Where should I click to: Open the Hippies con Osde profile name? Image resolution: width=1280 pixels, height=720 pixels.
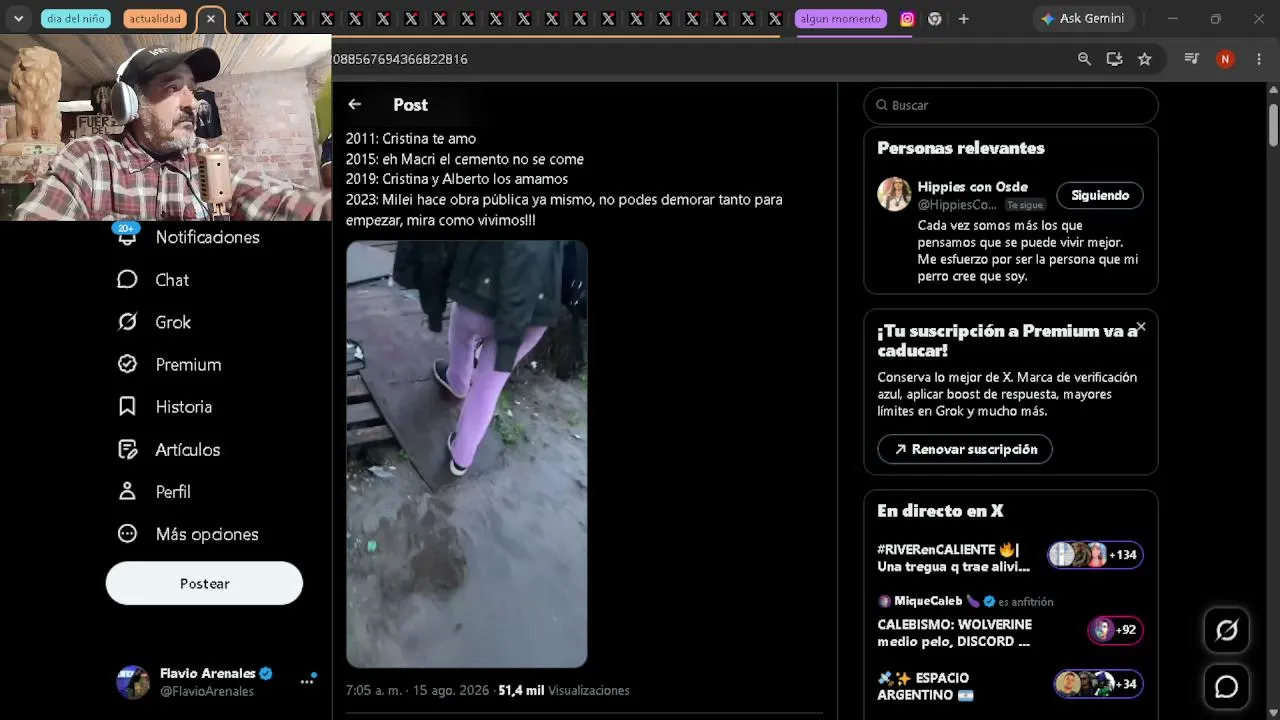(x=972, y=187)
